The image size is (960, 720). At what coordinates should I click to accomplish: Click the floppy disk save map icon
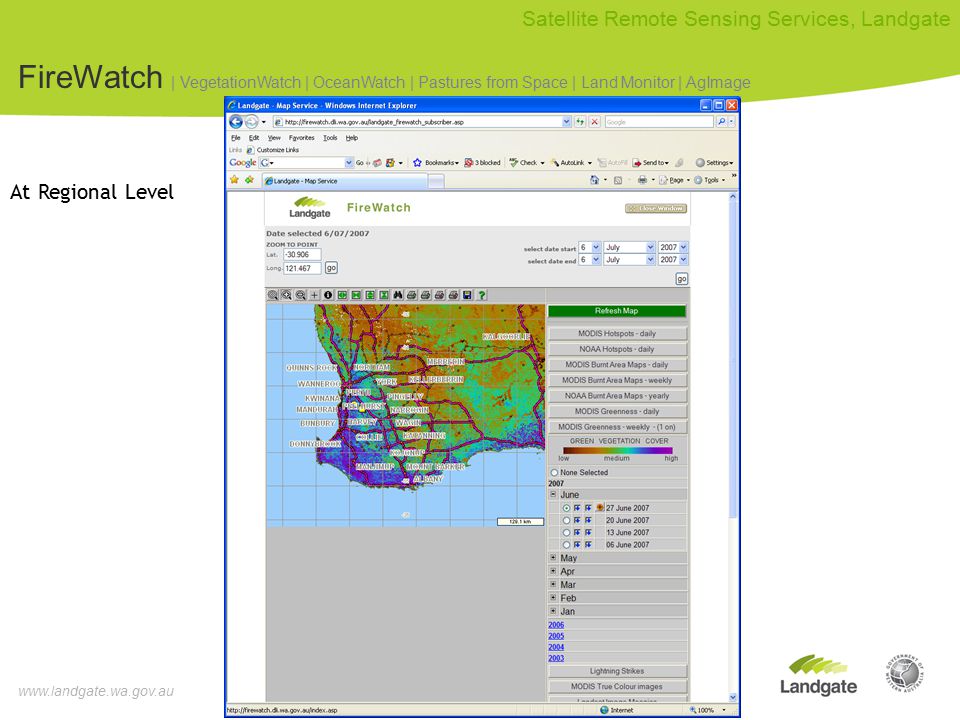467,295
